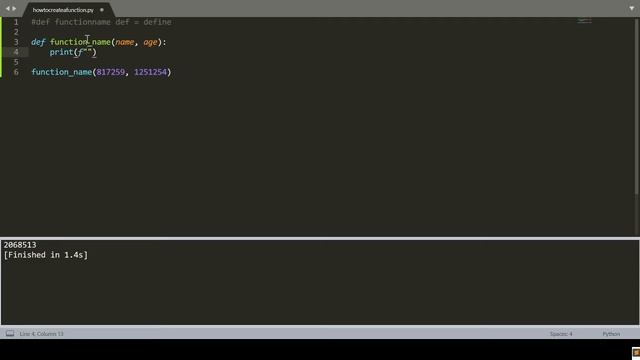Screen dimensions: 640x360
Task: Close the howtocreateafunction.py tab via unsaved dot
Action: pos(102,10)
